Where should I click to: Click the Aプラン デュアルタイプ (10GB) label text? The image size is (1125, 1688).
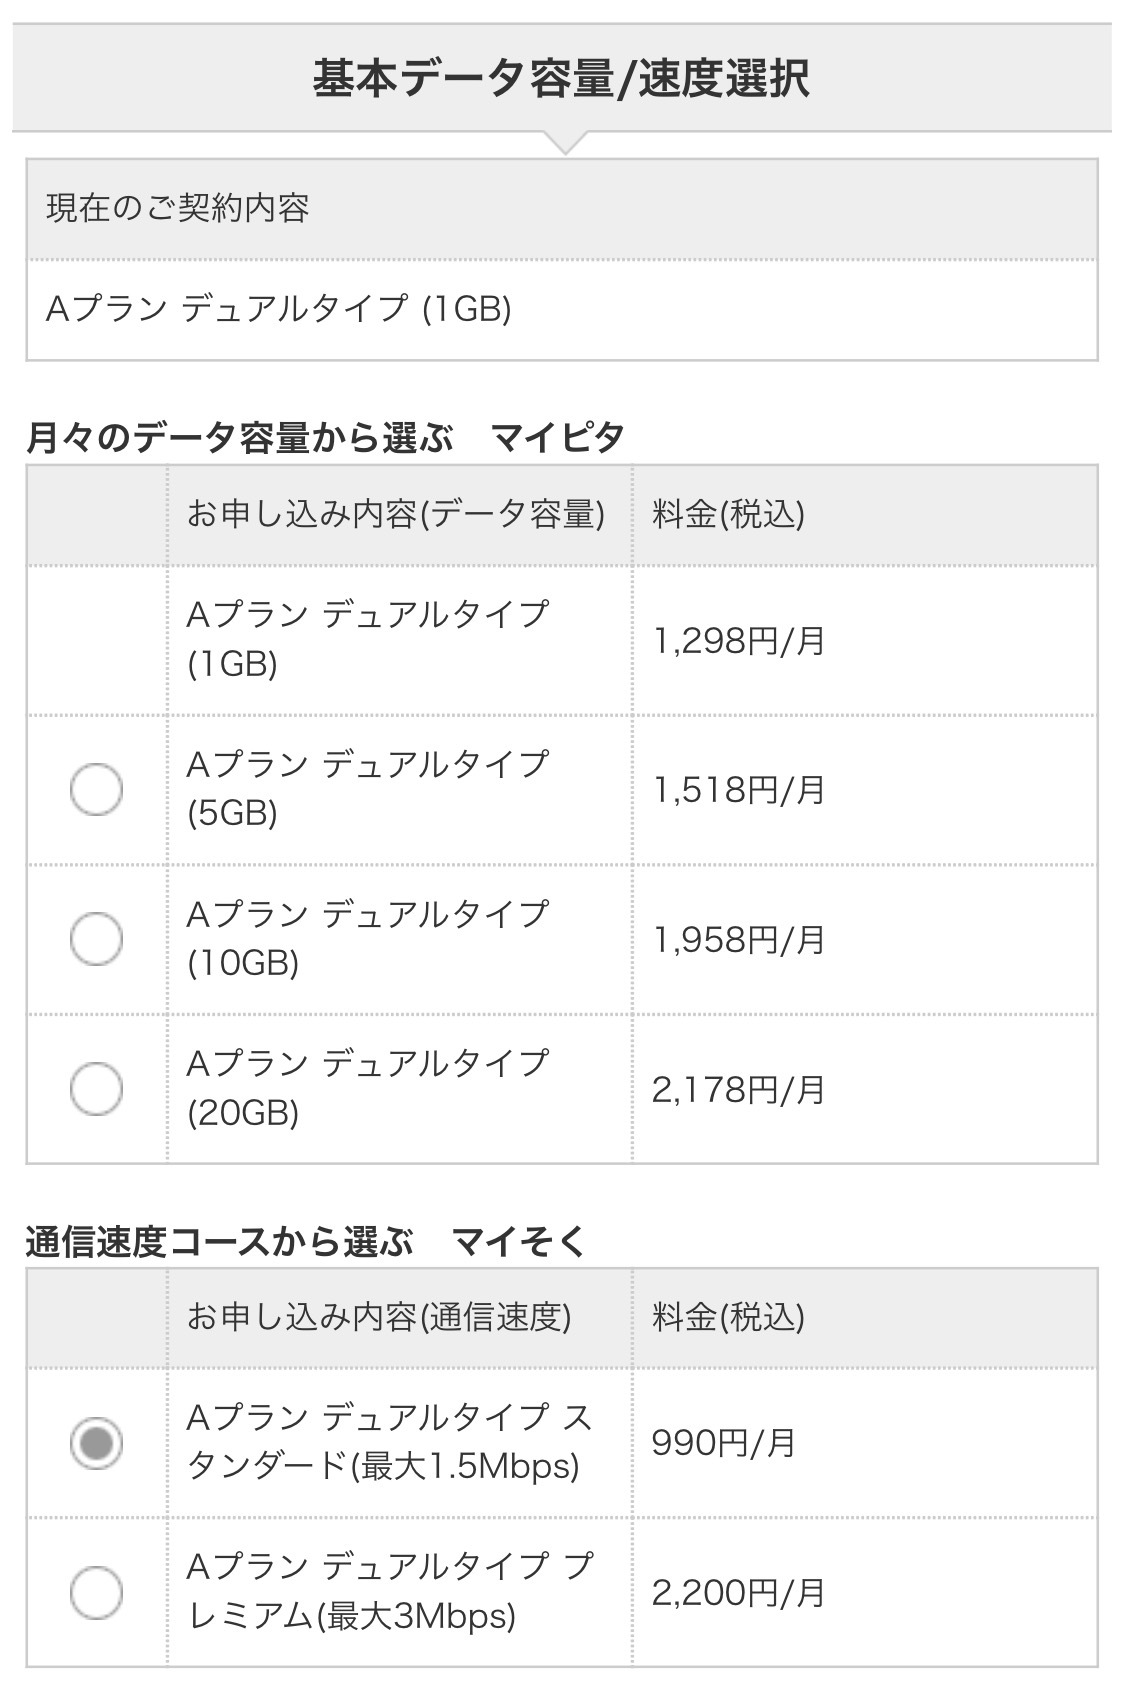[x=368, y=938]
